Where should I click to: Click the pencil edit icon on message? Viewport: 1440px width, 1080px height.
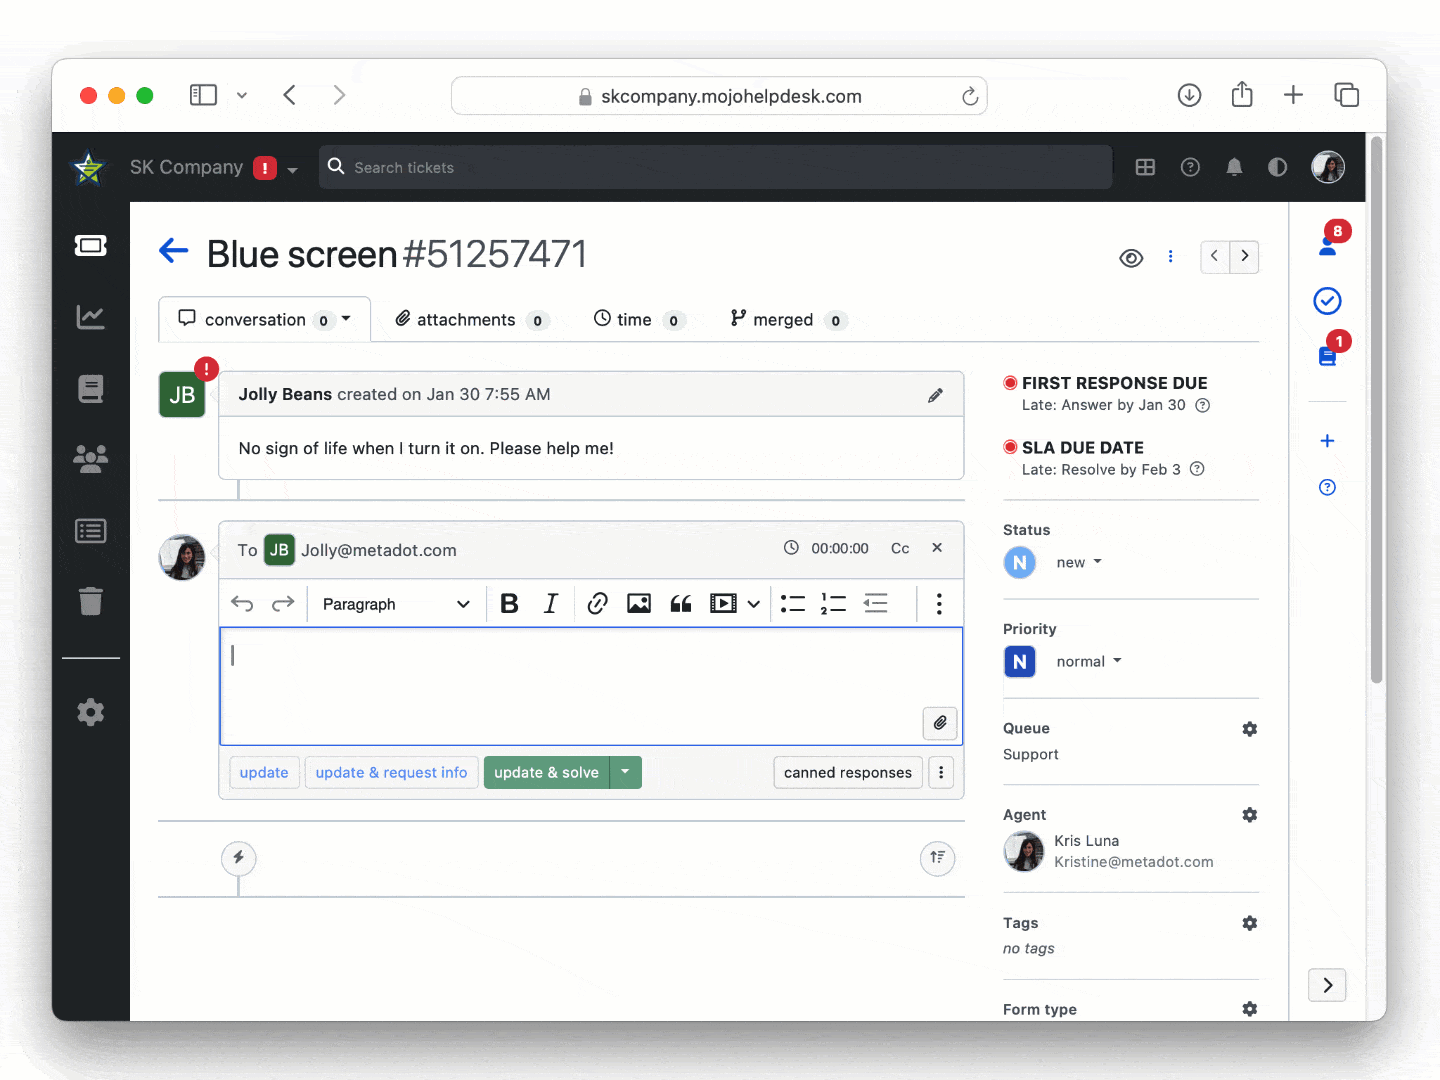click(x=935, y=395)
